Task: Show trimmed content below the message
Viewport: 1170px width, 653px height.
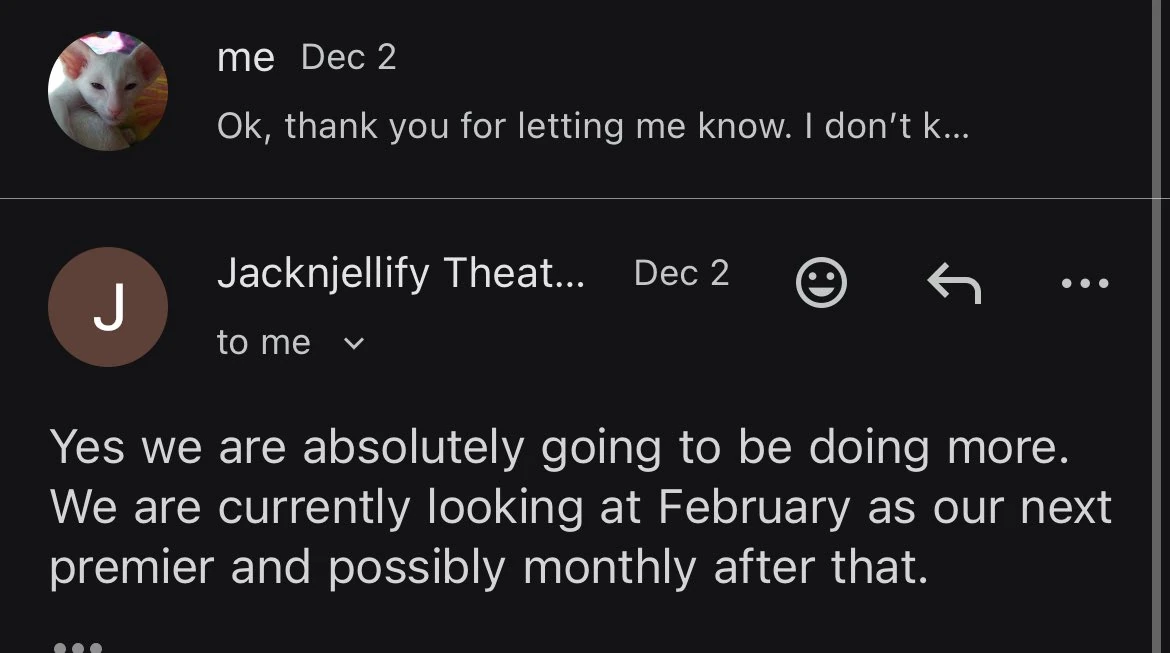Action: pos(77,645)
